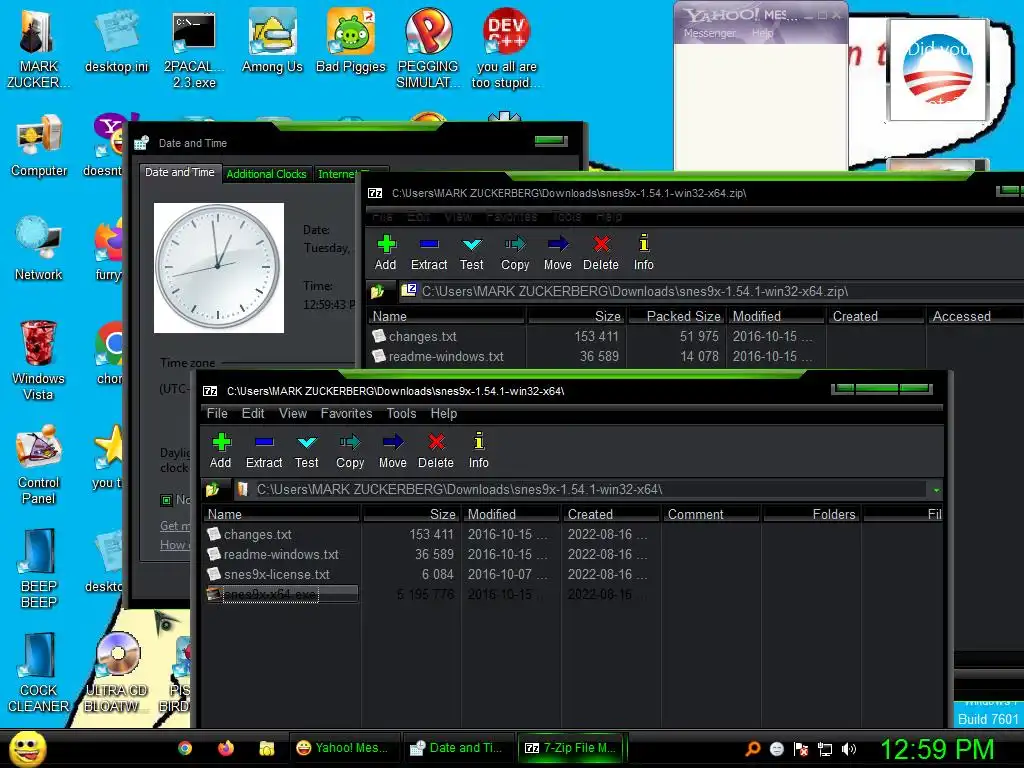Click Delete in the zip archive 7-Zip window
This screenshot has height=768, width=1024.
pos(601,253)
